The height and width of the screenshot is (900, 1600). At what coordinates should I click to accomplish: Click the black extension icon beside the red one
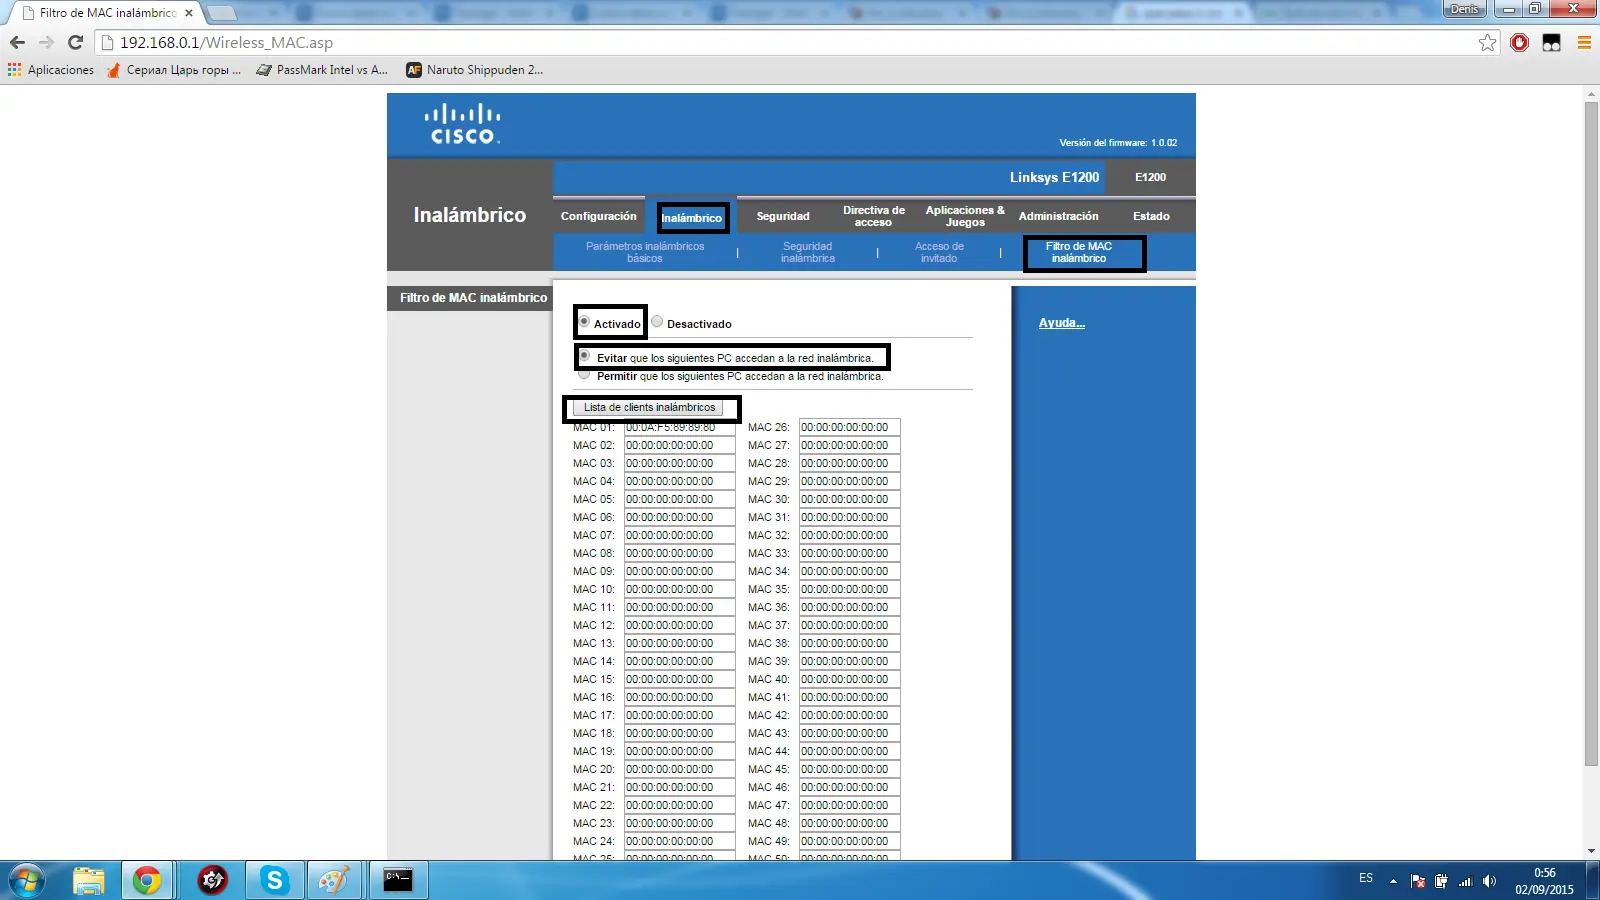tap(1552, 43)
